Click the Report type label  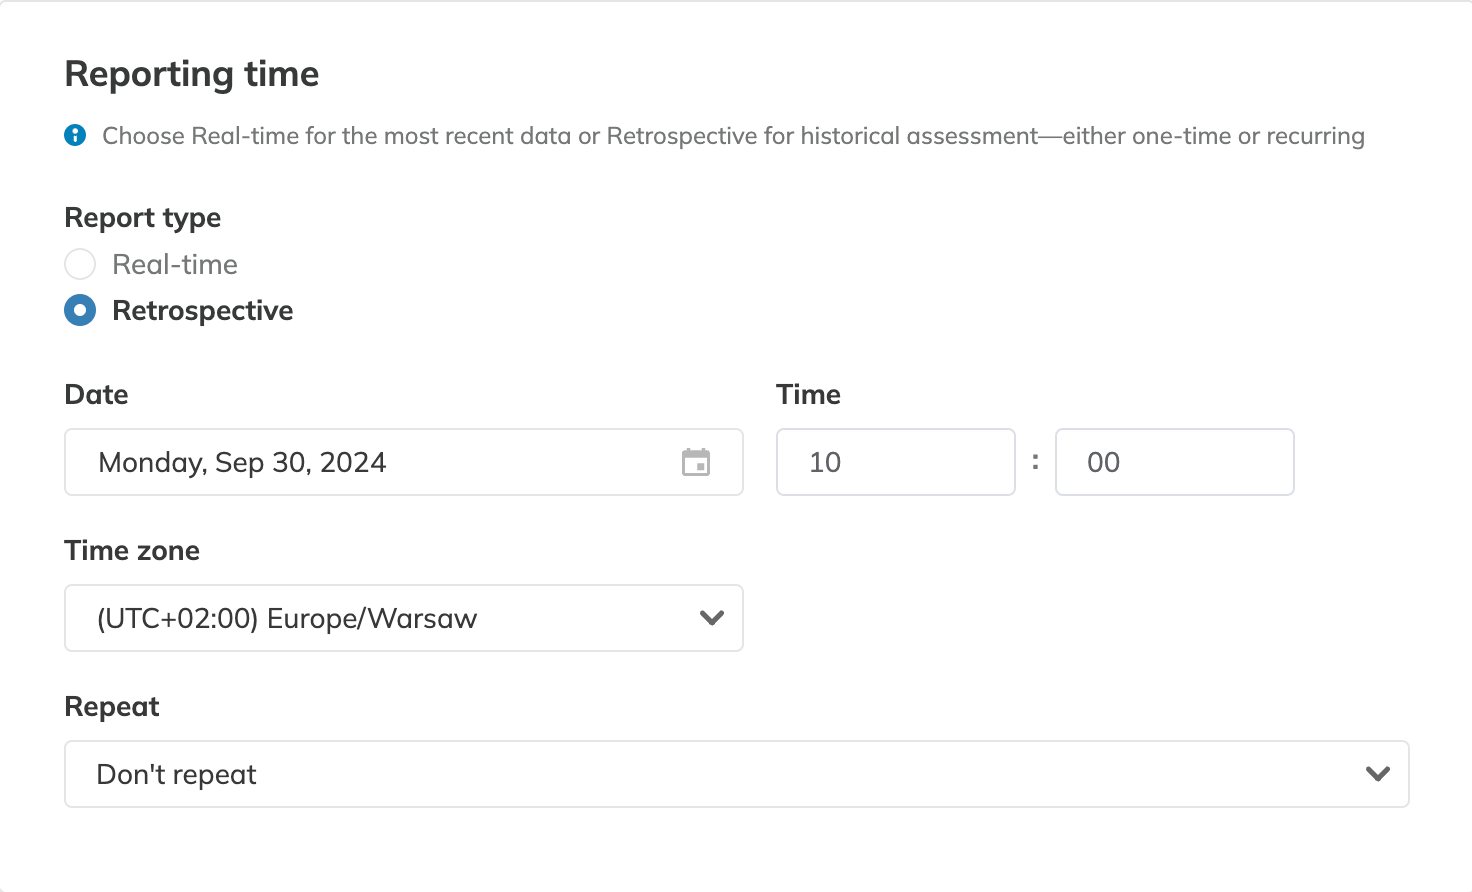pos(143,218)
